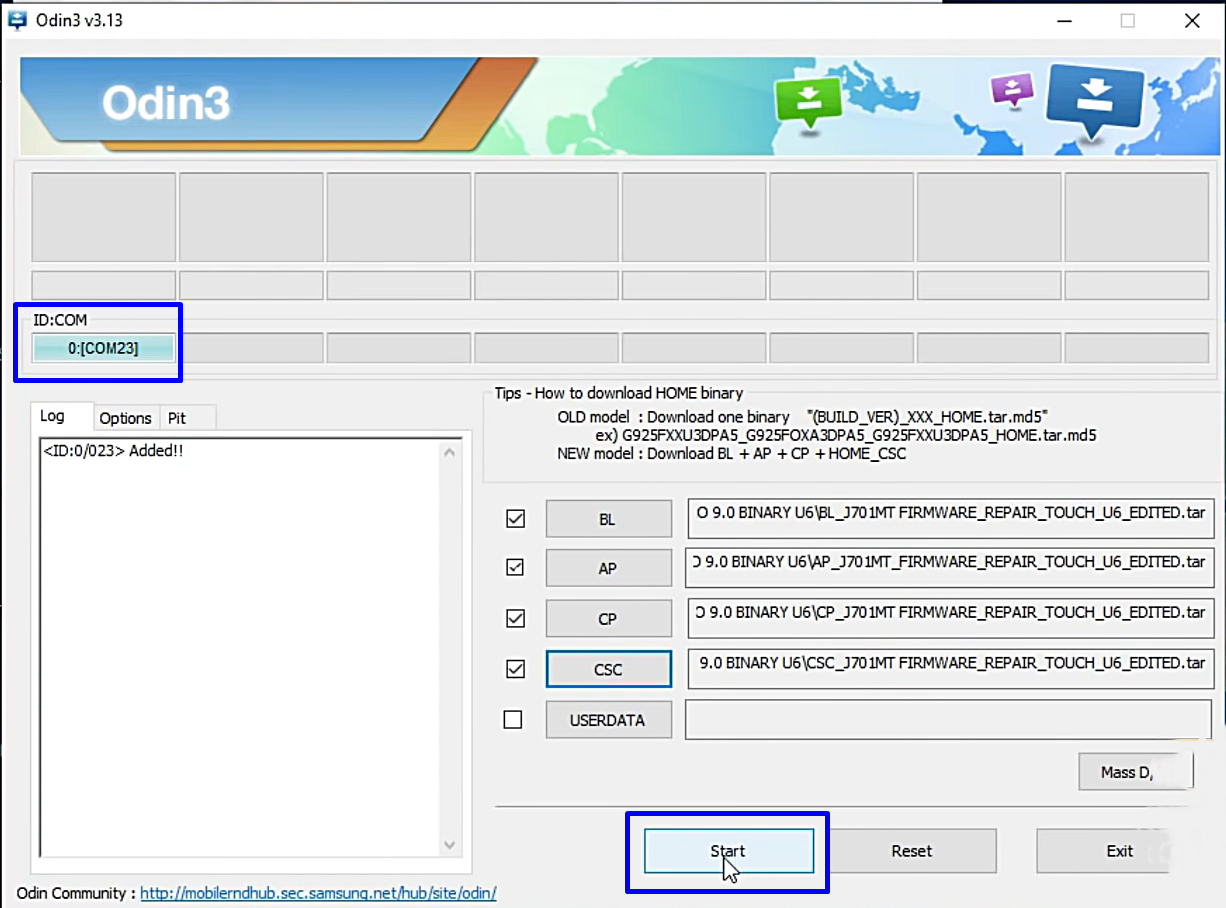
Task: Click the Odin3 banner logo text
Action: pos(165,104)
